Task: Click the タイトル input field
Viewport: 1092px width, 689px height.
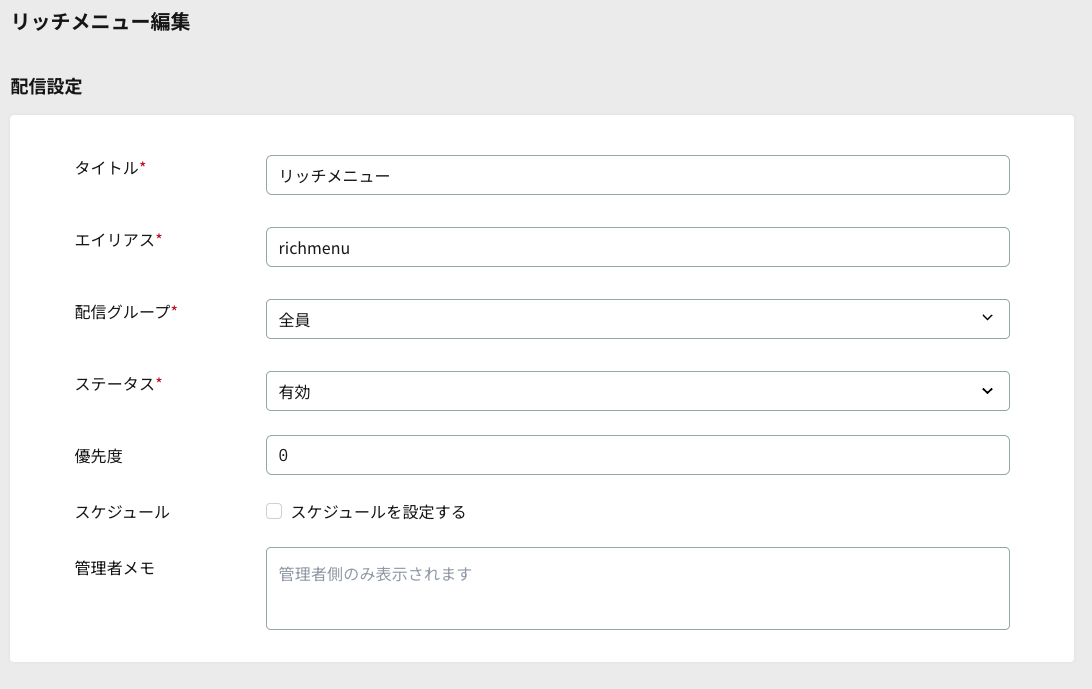Action: [x=637, y=175]
